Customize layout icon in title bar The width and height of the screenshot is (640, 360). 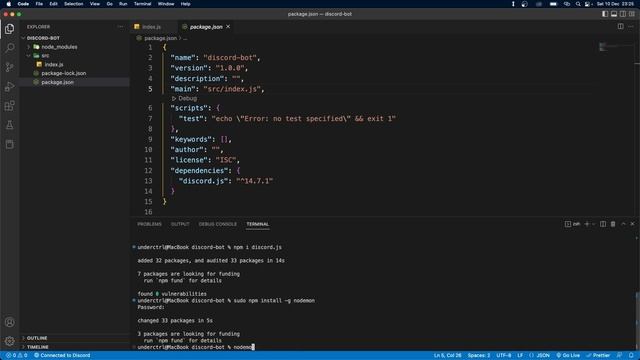[x=632, y=14]
